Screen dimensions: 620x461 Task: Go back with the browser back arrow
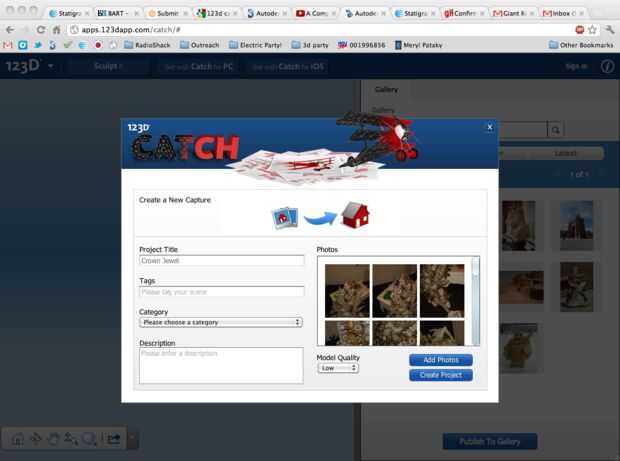[x=10, y=30]
